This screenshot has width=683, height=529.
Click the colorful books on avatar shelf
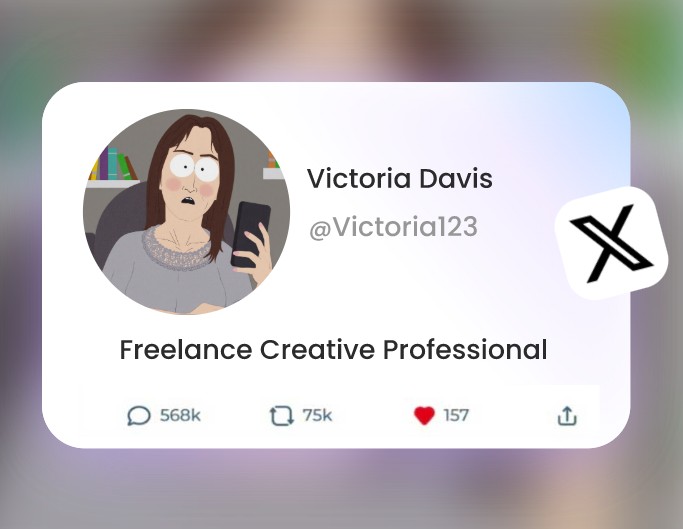(x=112, y=164)
